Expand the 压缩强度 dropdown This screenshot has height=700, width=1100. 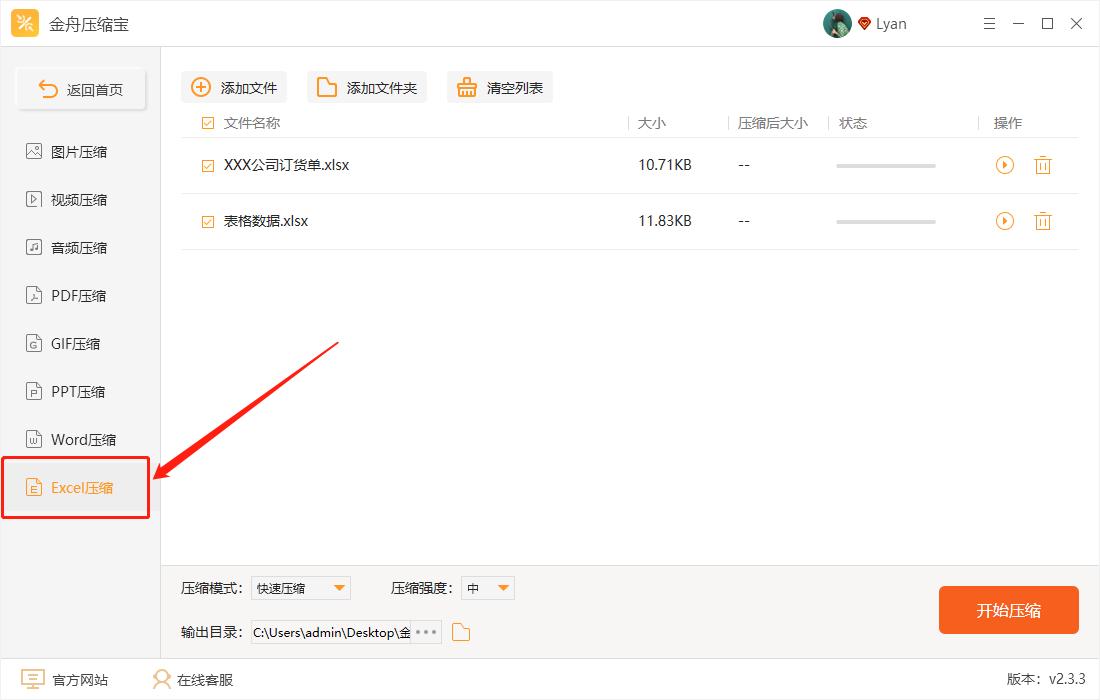tap(487, 587)
